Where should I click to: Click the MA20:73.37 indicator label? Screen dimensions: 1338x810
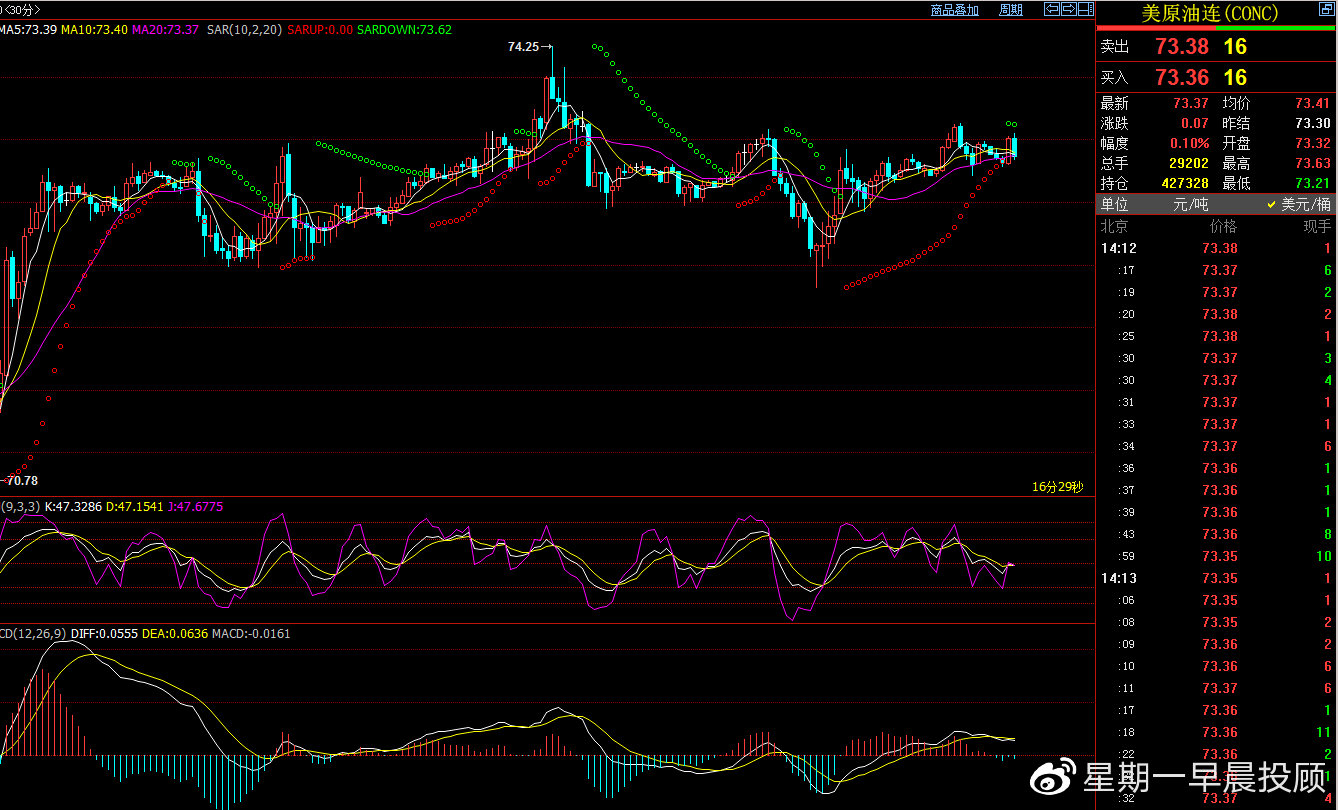click(x=166, y=30)
